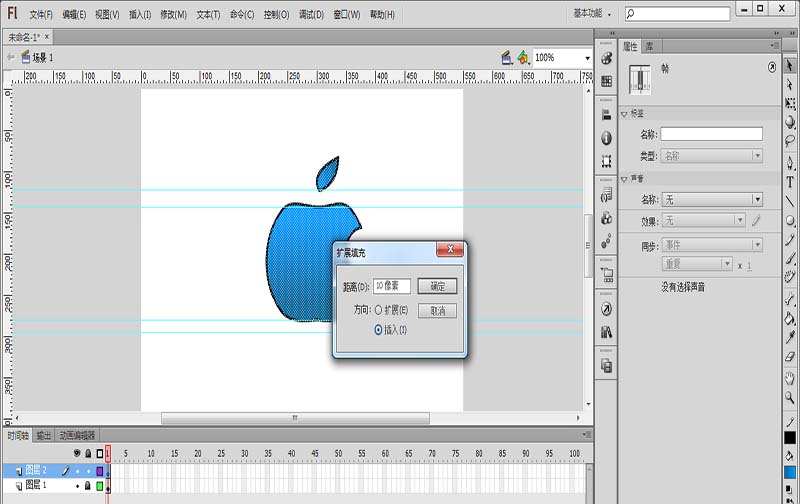Open the 基本功能 workspace switcher
Screen dimensions: 800x504
tap(592, 14)
